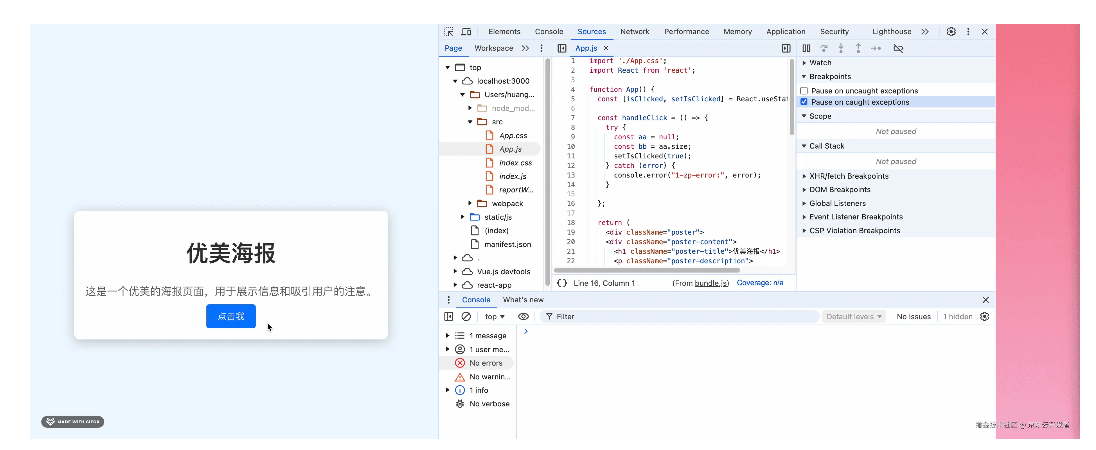Open manifest.json in the file tree
The height and width of the screenshot is (450, 1096).
point(507,245)
